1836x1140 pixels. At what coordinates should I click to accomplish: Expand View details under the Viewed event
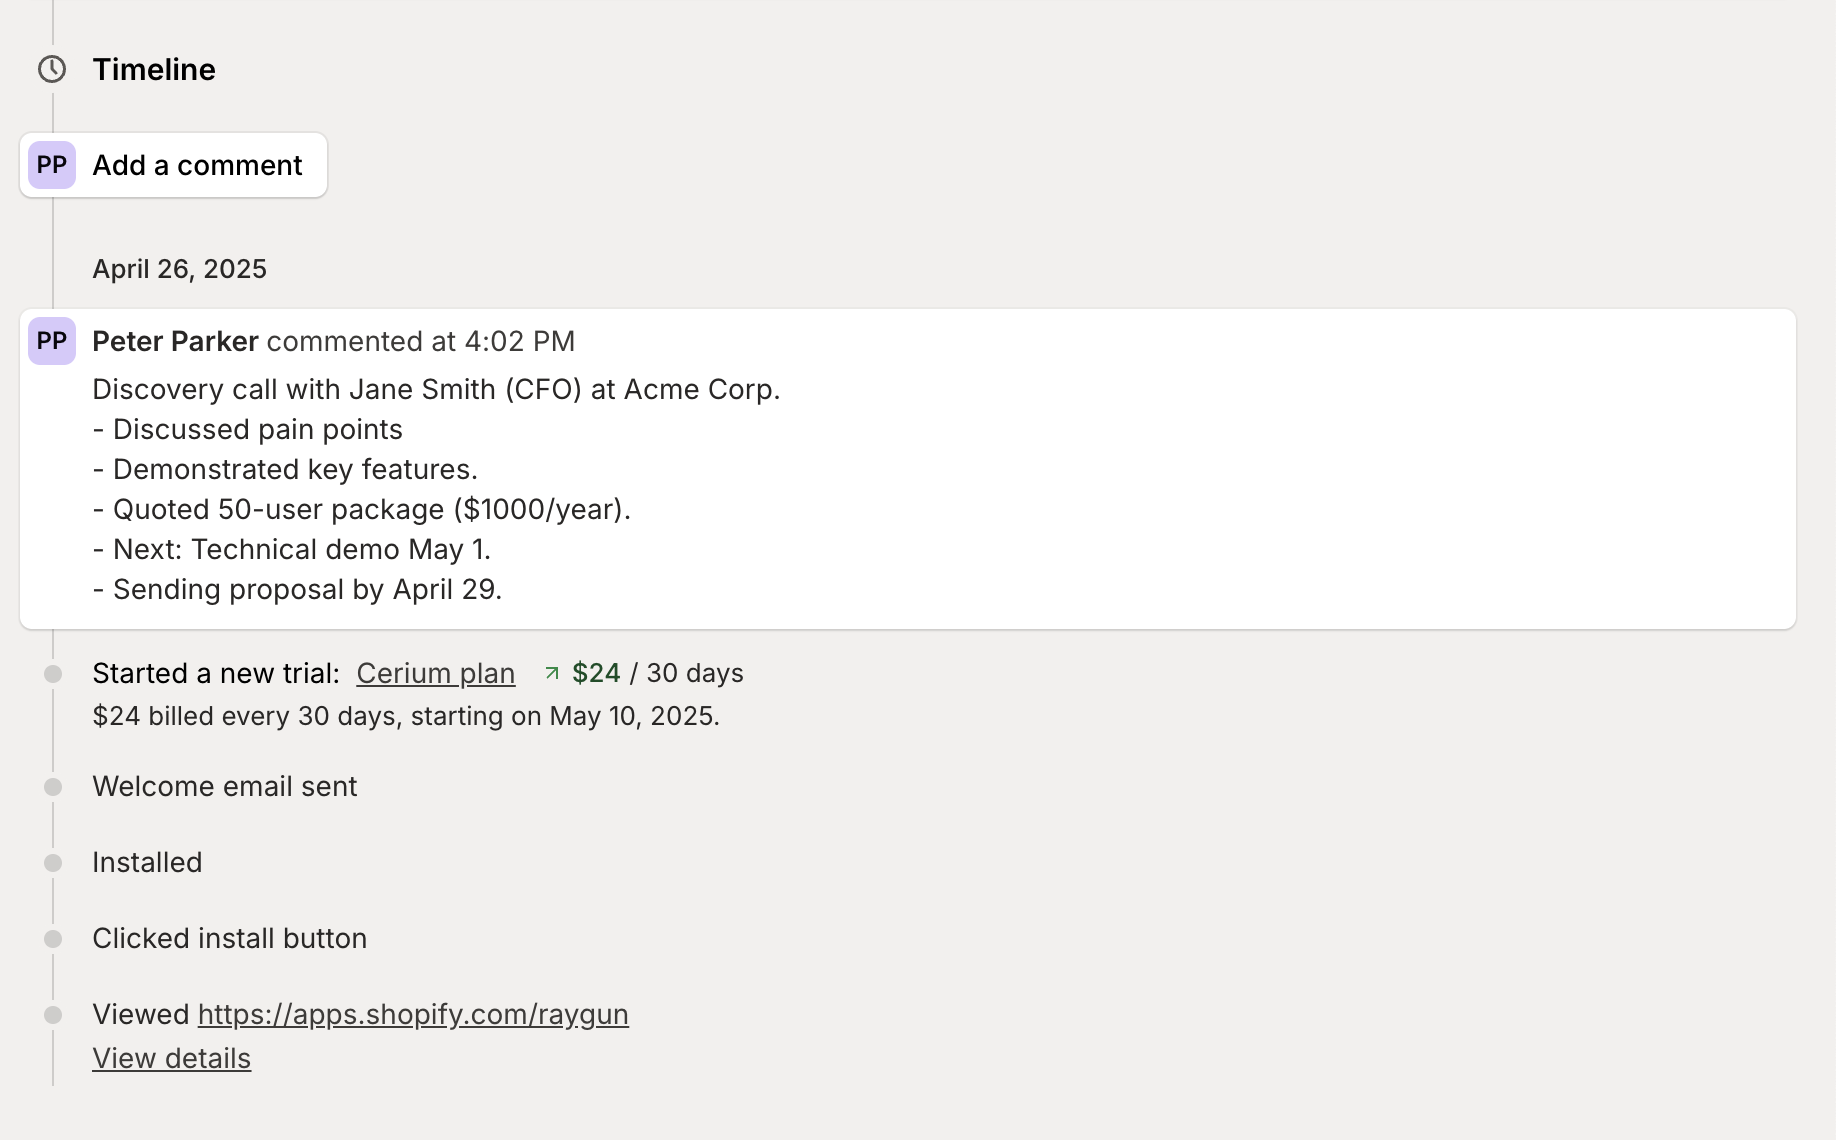[171, 1058]
